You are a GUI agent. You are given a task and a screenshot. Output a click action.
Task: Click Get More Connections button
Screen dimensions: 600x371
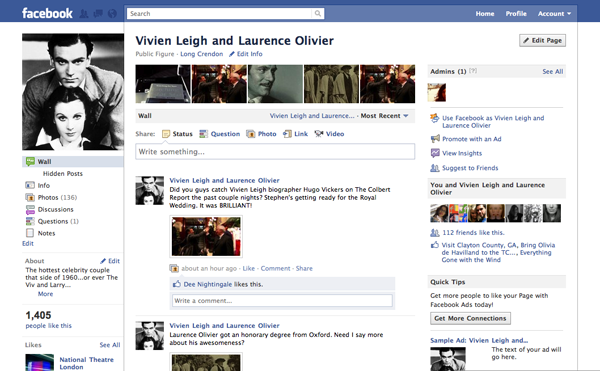tap(470, 318)
